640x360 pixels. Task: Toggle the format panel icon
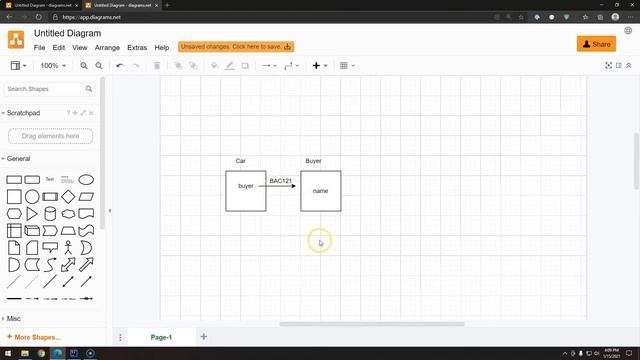(619, 65)
